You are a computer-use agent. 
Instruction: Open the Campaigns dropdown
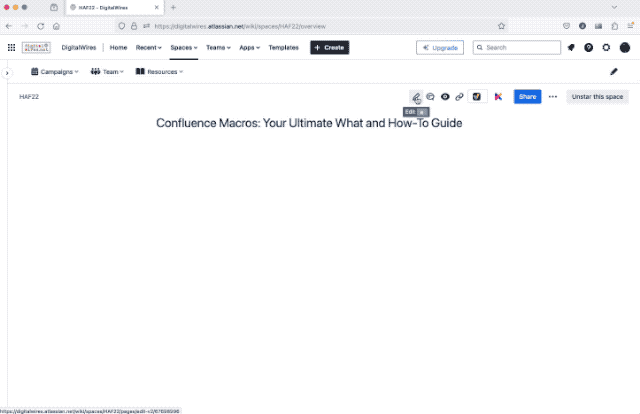tap(55, 72)
